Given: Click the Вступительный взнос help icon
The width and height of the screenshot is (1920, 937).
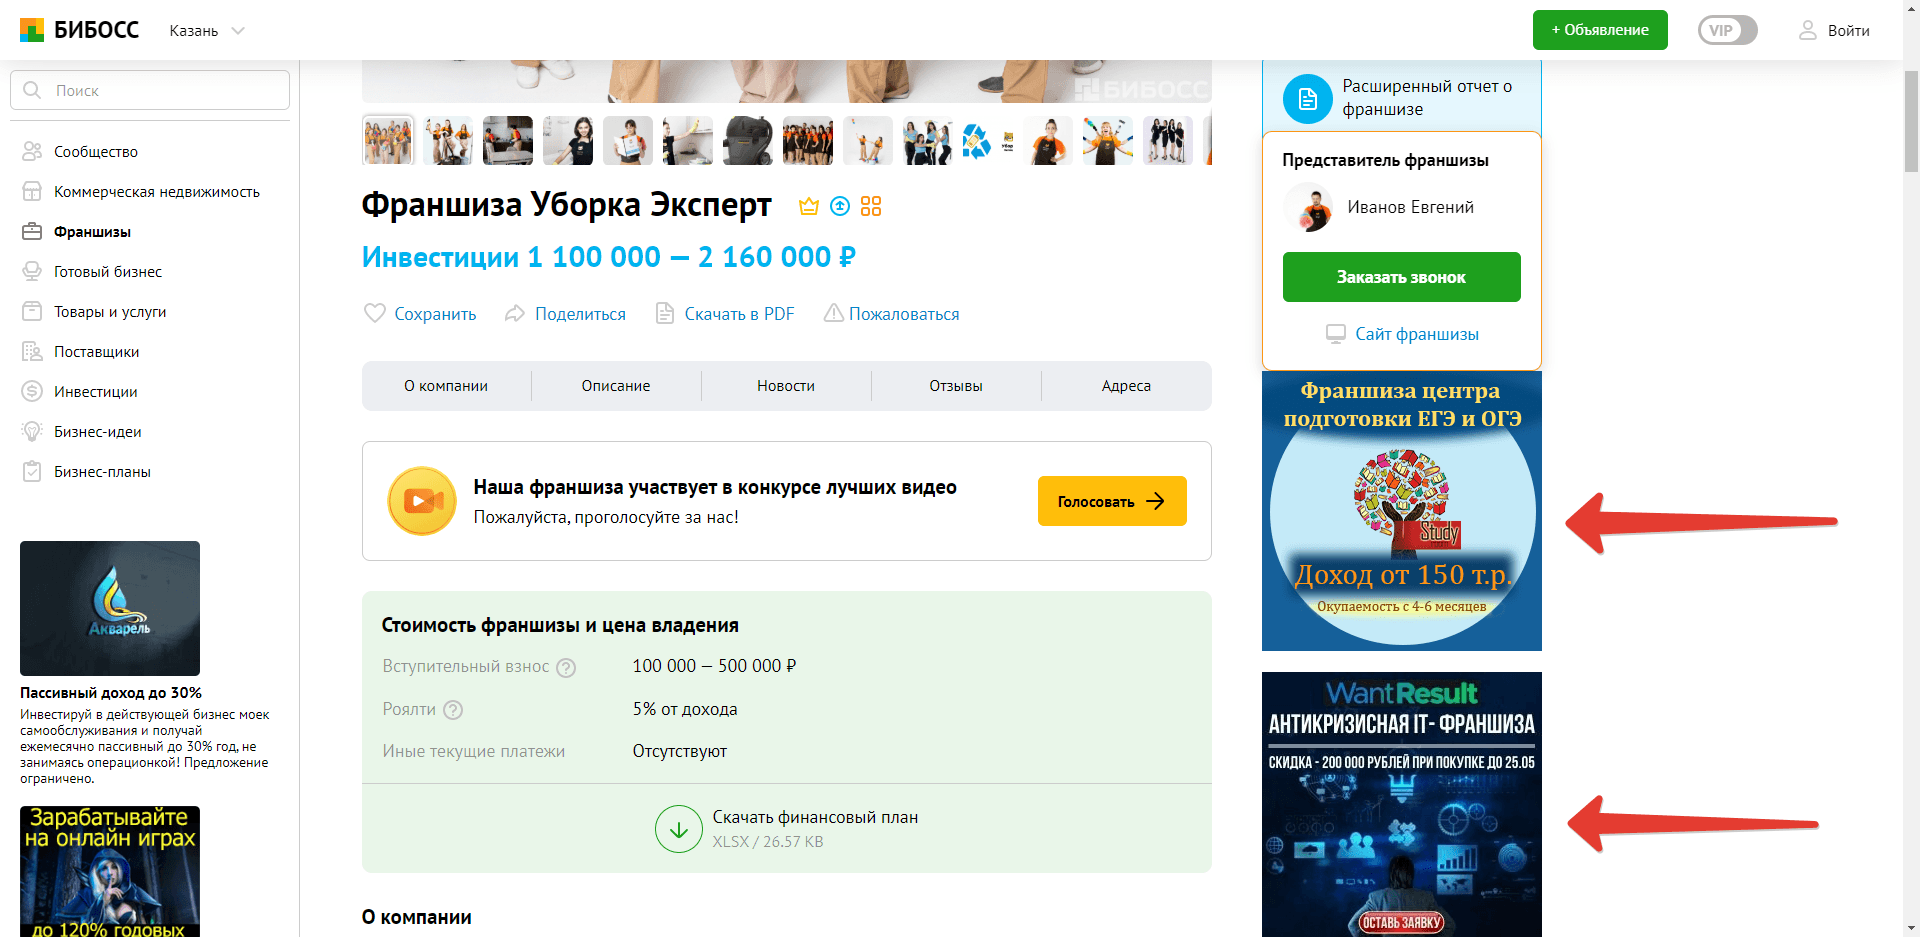Looking at the screenshot, I should (x=566, y=668).
